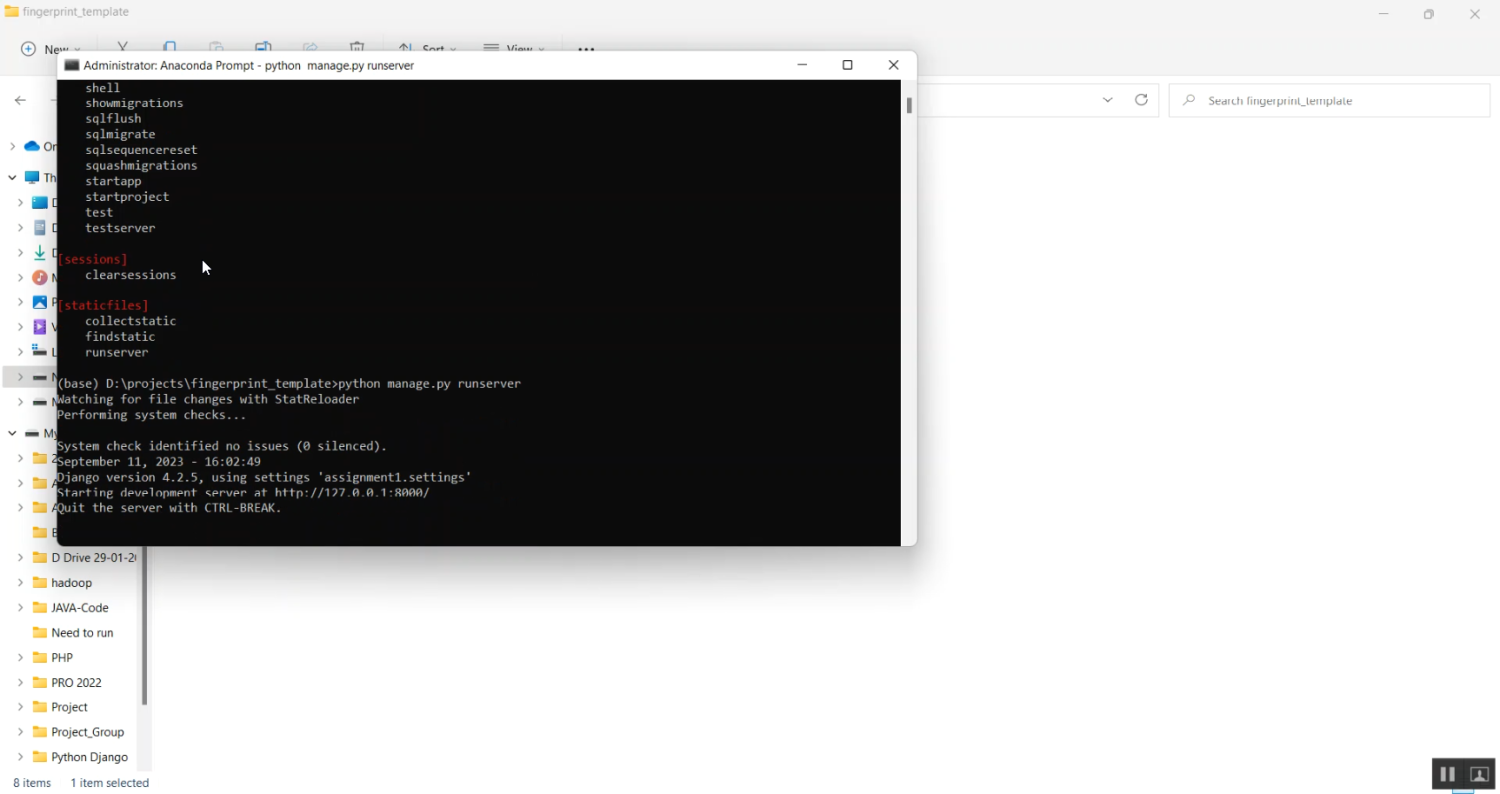The image size is (1500, 794).
Task: Select the Pictures icon in navigation pane
Action: pos(40,302)
